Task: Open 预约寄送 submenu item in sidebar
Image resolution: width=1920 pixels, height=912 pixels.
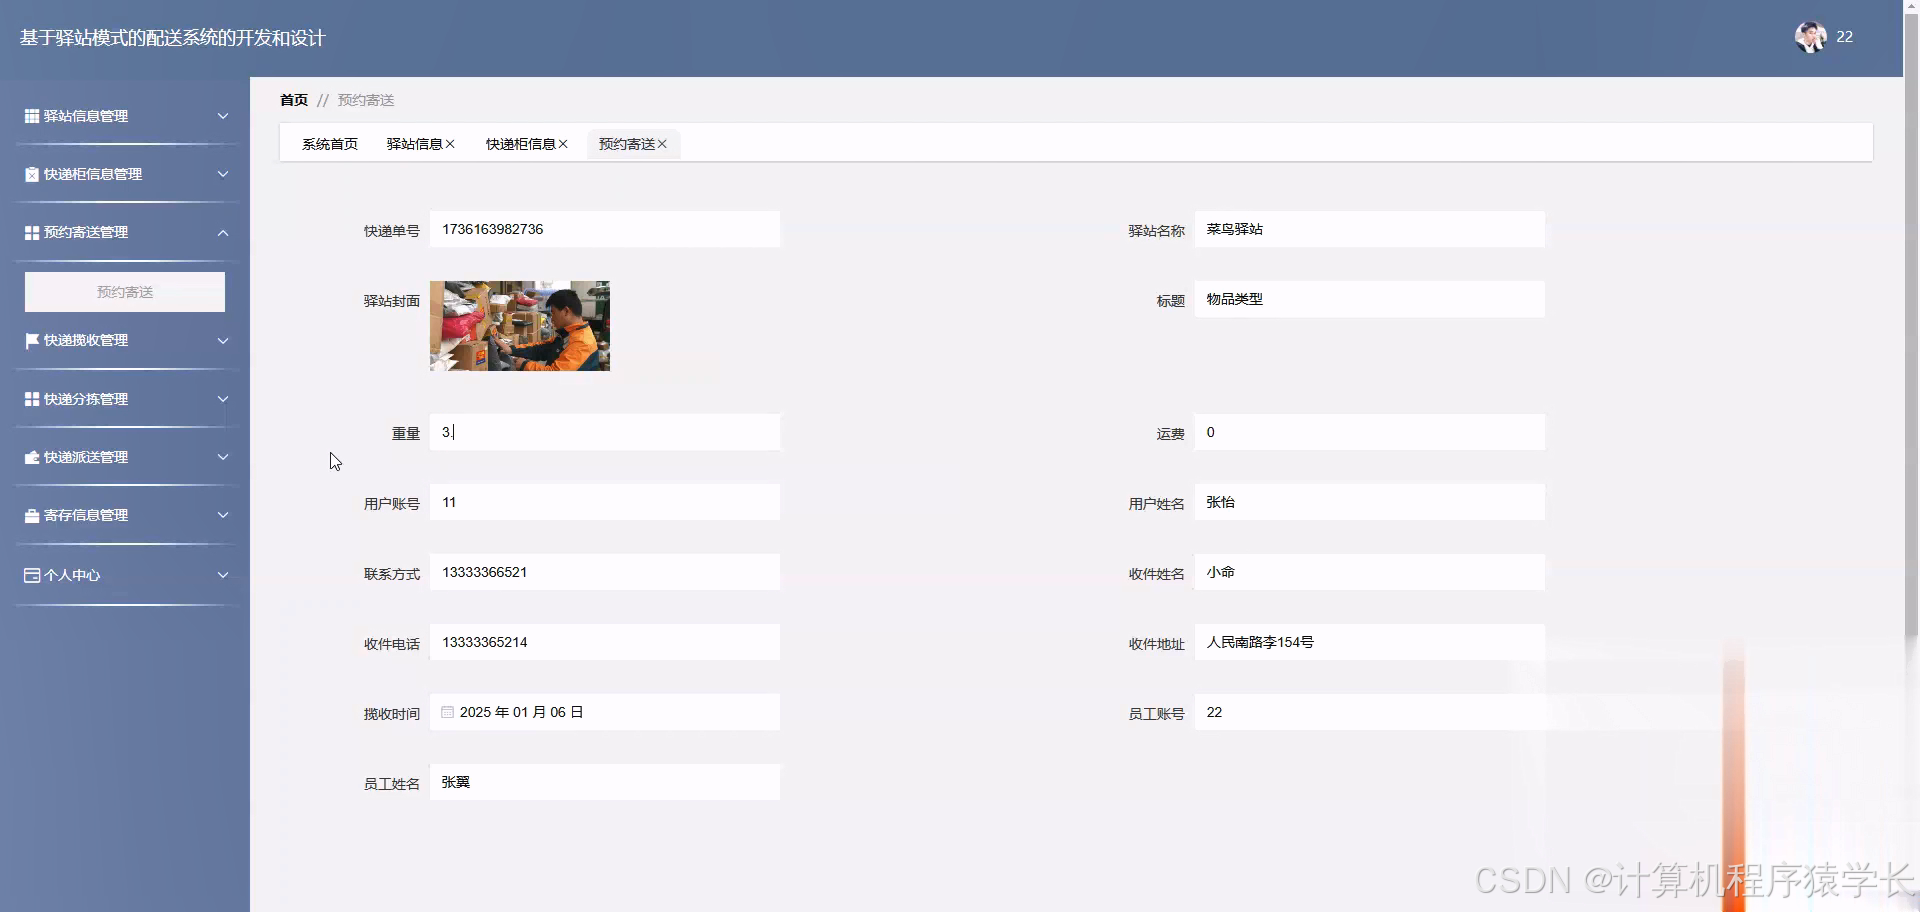Action: click(125, 292)
